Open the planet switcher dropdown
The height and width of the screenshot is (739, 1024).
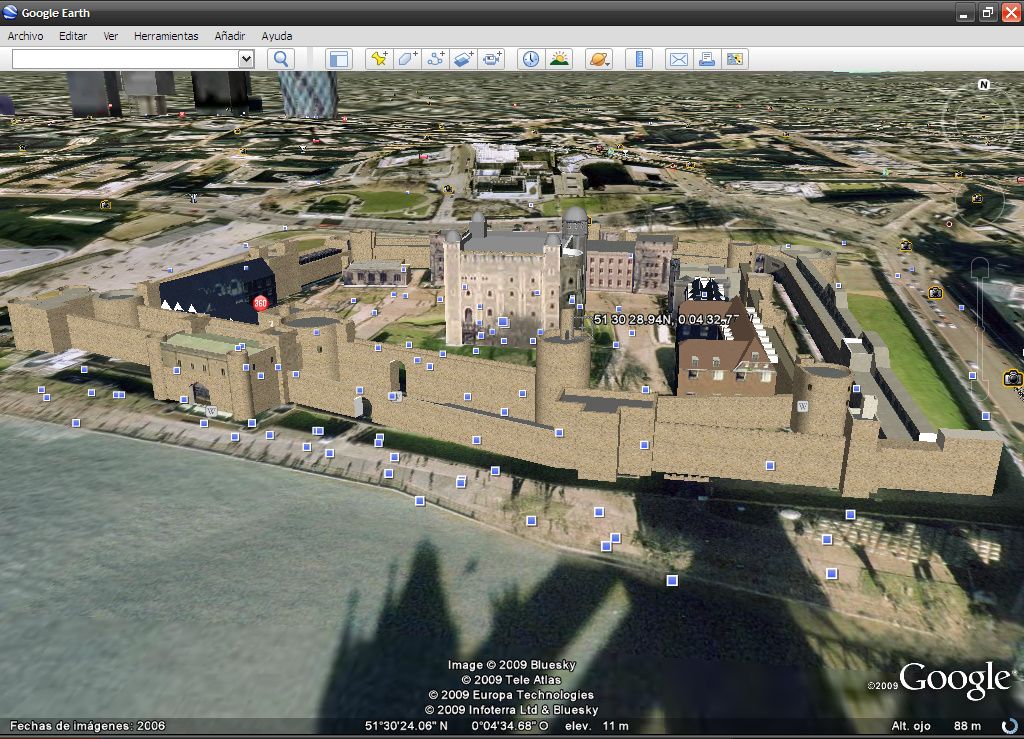click(x=599, y=59)
